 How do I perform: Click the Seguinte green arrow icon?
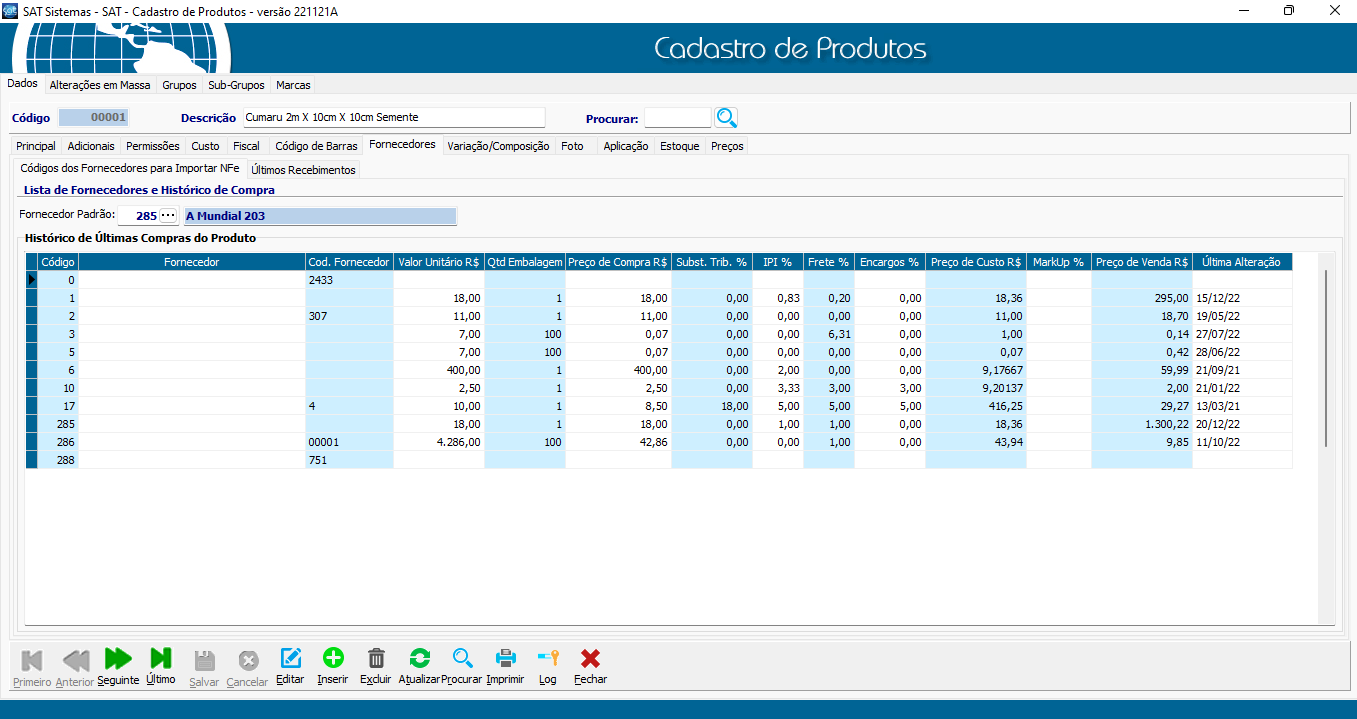click(118, 659)
